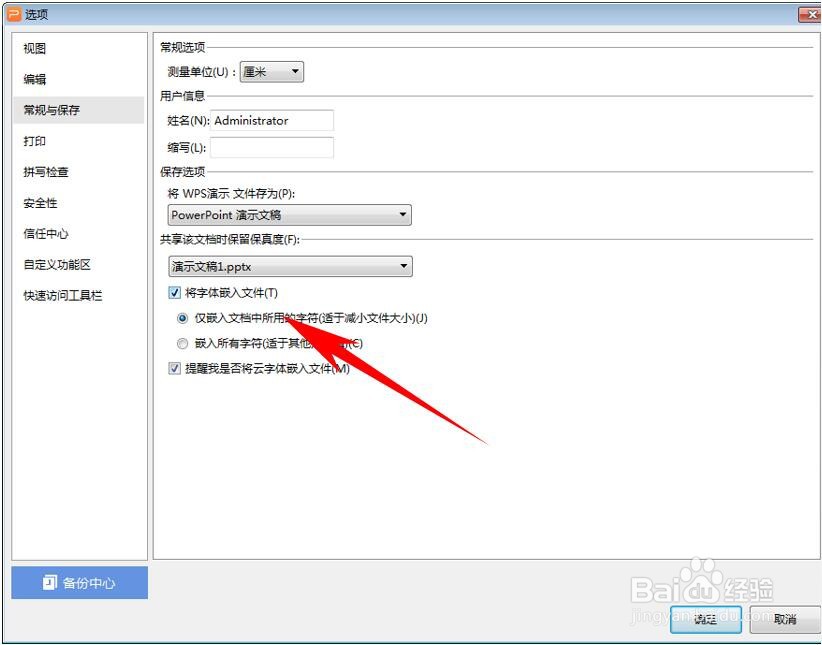Click the 姓名 field containing Administrator

(272, 121)
